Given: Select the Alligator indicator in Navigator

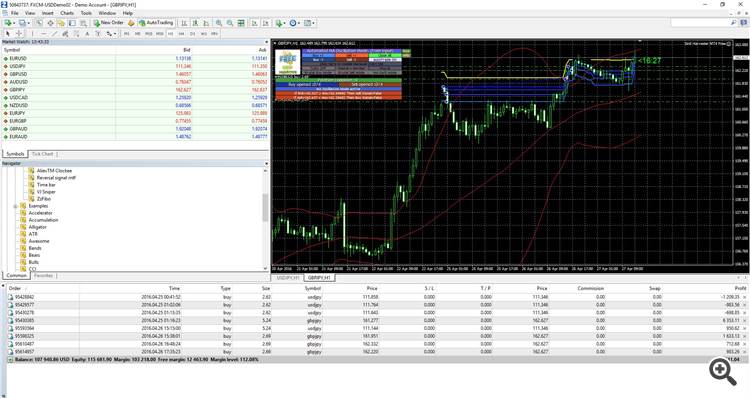Looking at the screenshot, I should click(38, 227).
